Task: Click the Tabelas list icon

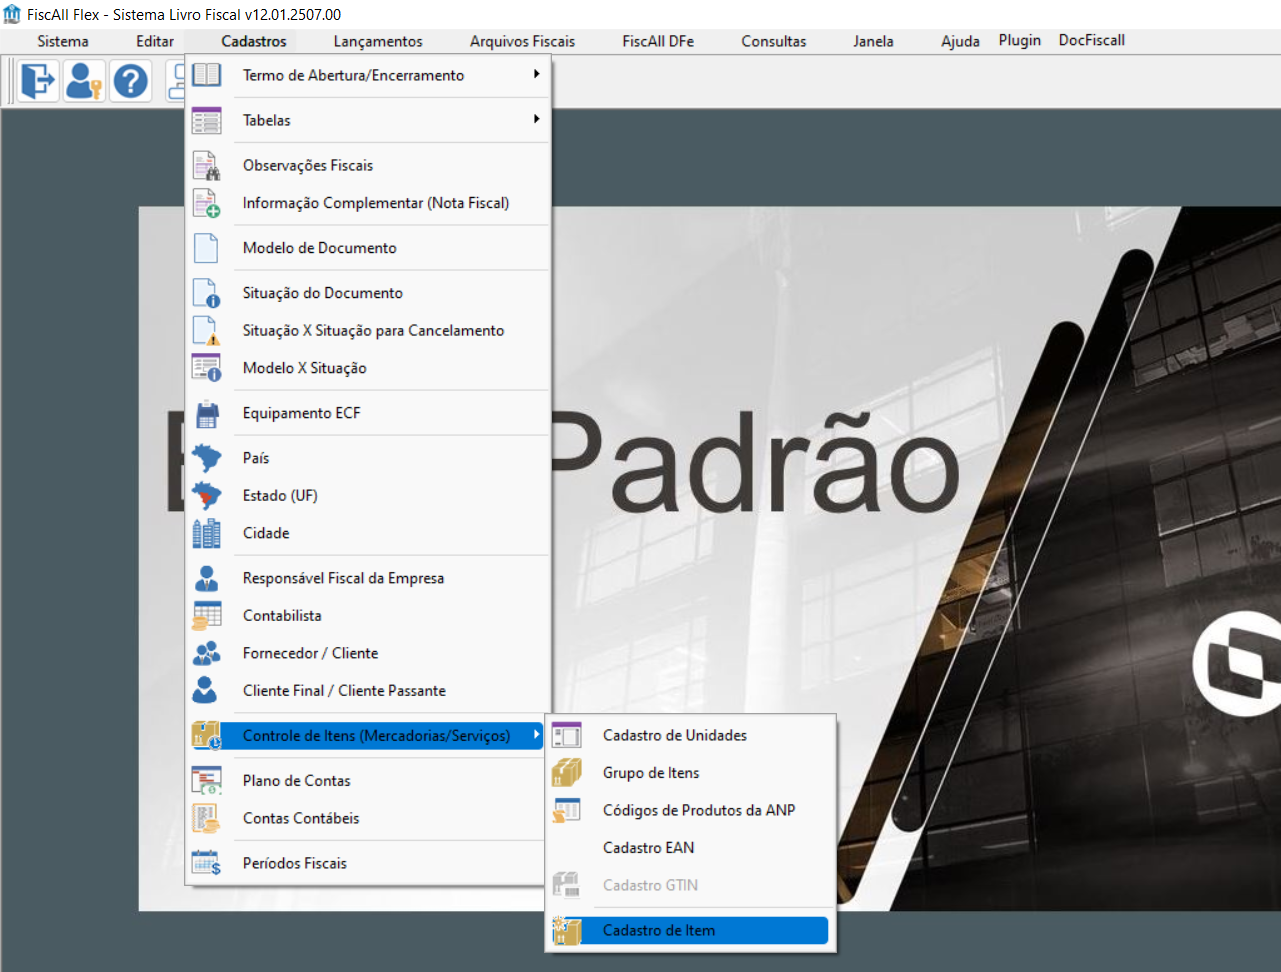Action: pyautogui.click(x=206, y=120)
